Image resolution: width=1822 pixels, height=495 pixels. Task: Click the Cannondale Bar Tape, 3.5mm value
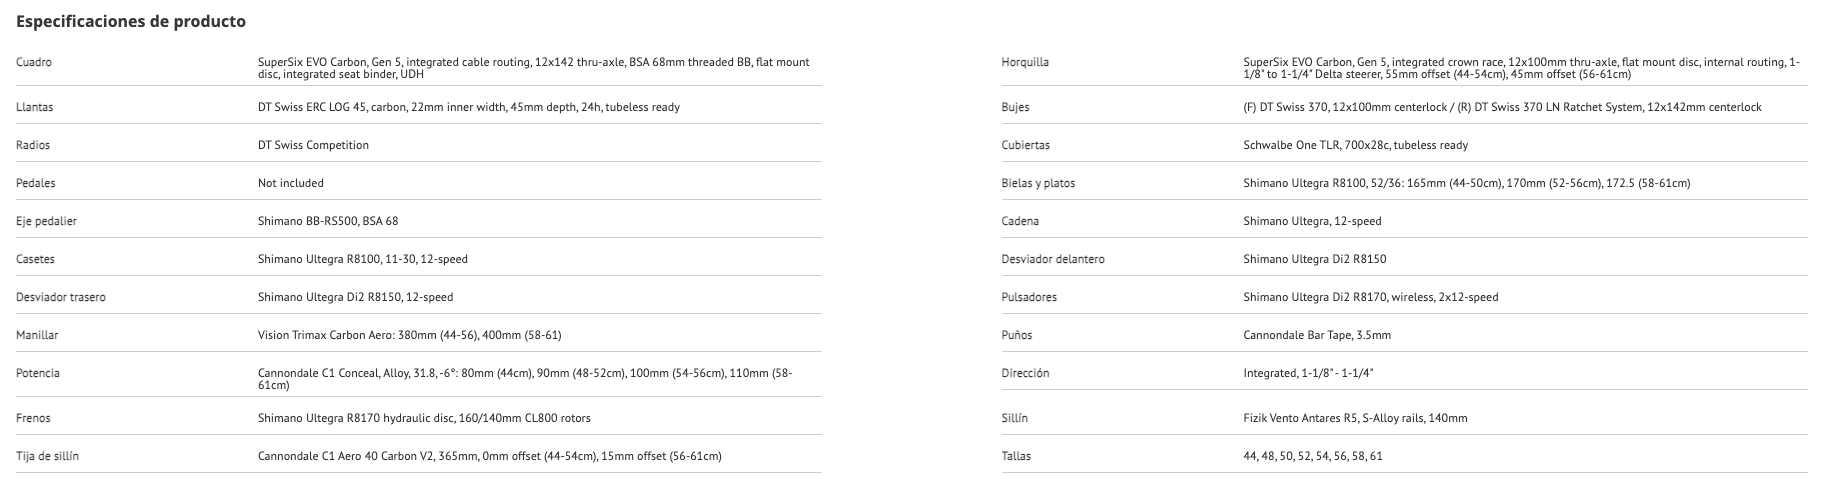point(1316,335)
